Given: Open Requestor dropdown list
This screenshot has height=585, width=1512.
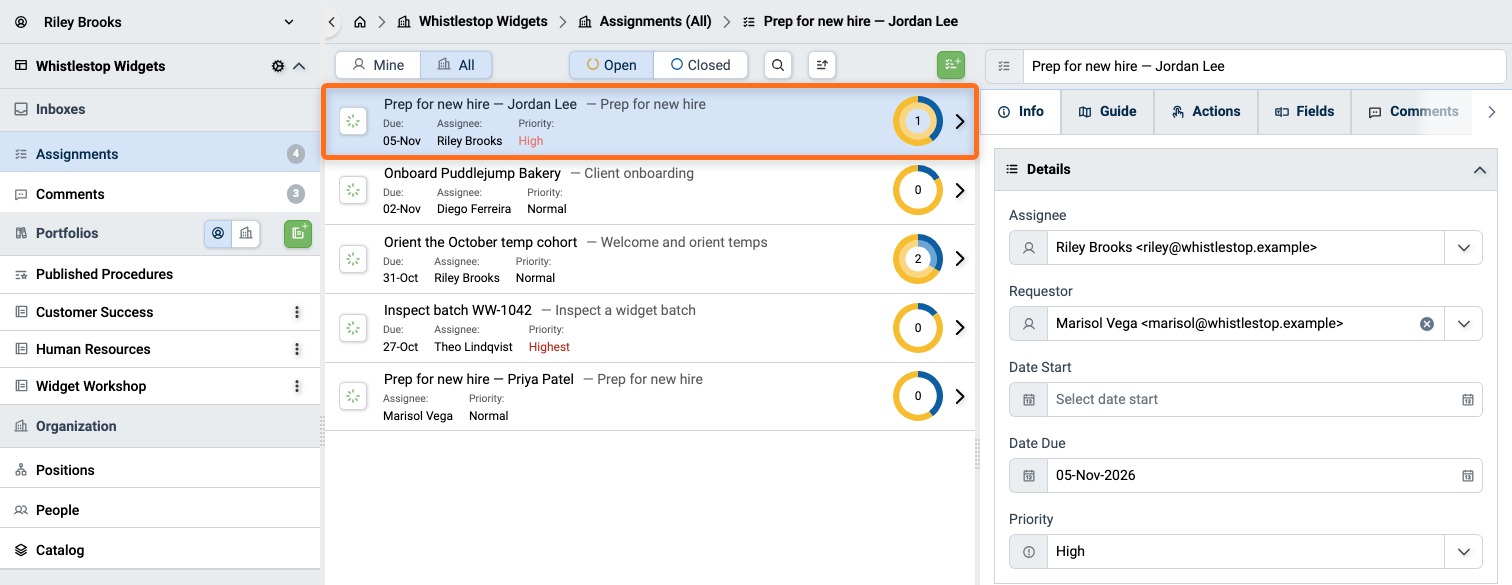Looking at the screenshot, I should point(1464,323).
